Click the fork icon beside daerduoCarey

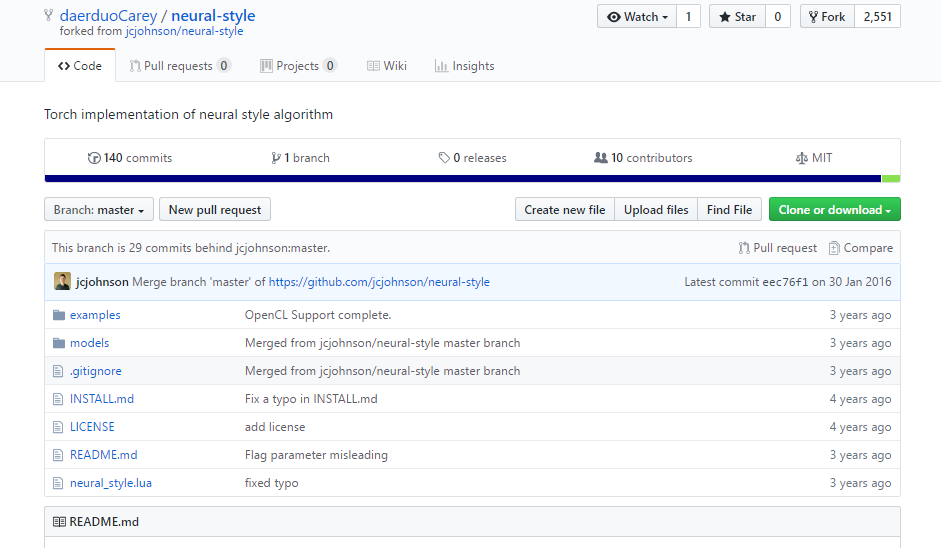[49, 16]
